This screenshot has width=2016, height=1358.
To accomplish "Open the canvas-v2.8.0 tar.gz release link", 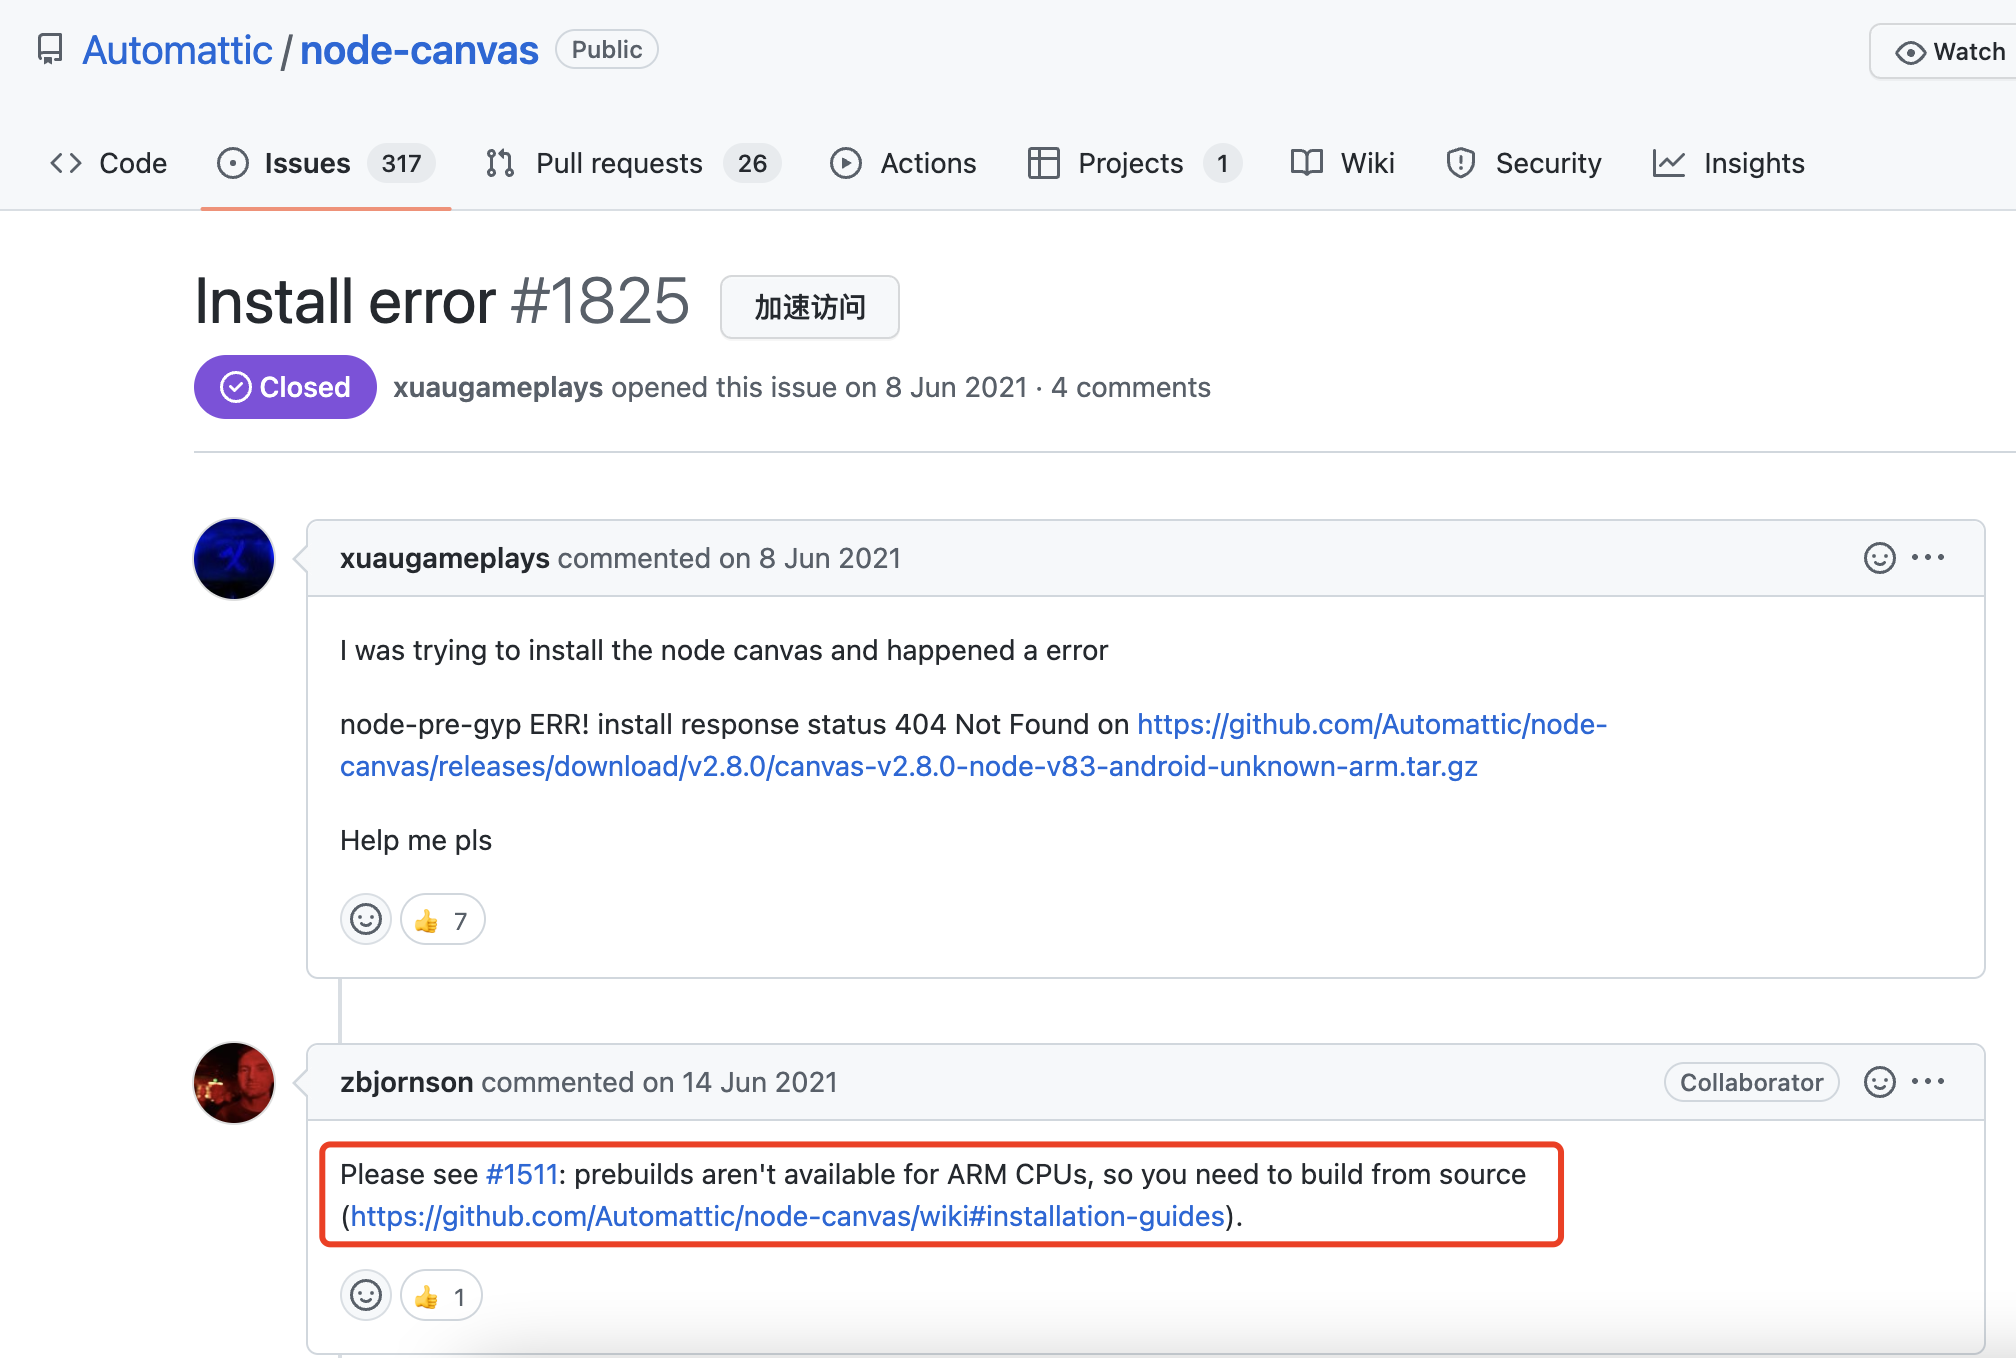I will pyautogui.click(x=974, y=745).
